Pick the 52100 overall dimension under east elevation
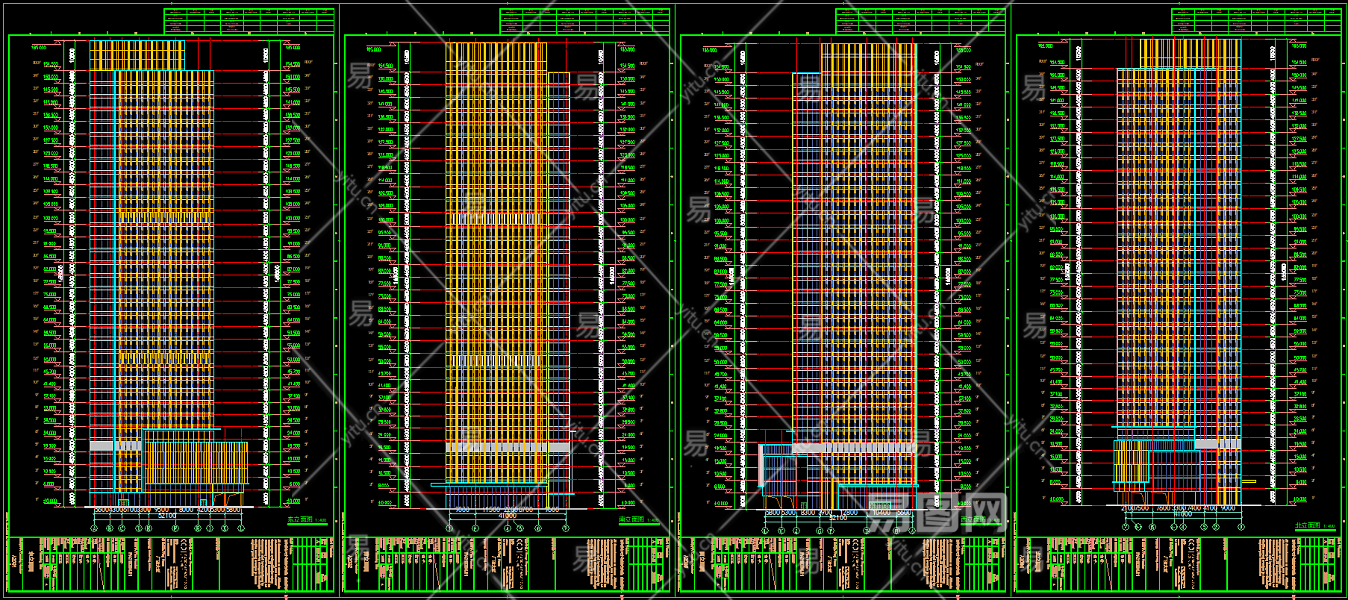Screen dimensions: 1348x600 point(167,515)
